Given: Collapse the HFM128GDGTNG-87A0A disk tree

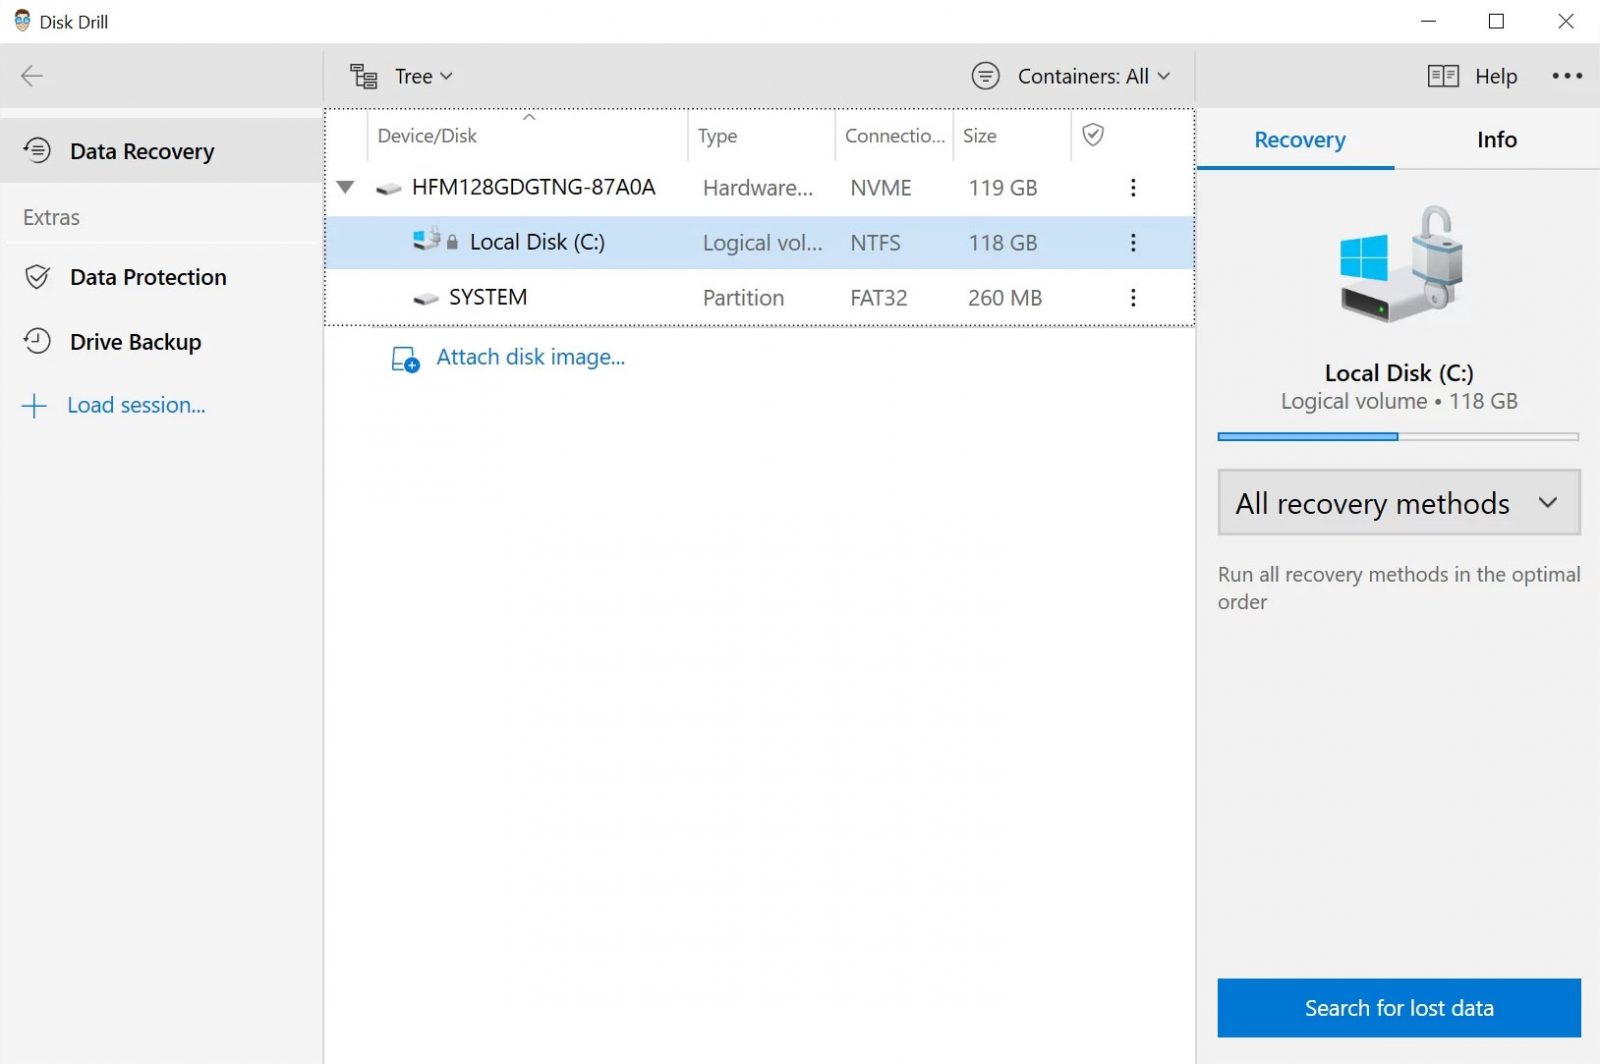Looking at the screenshot, I should point(346,187).
